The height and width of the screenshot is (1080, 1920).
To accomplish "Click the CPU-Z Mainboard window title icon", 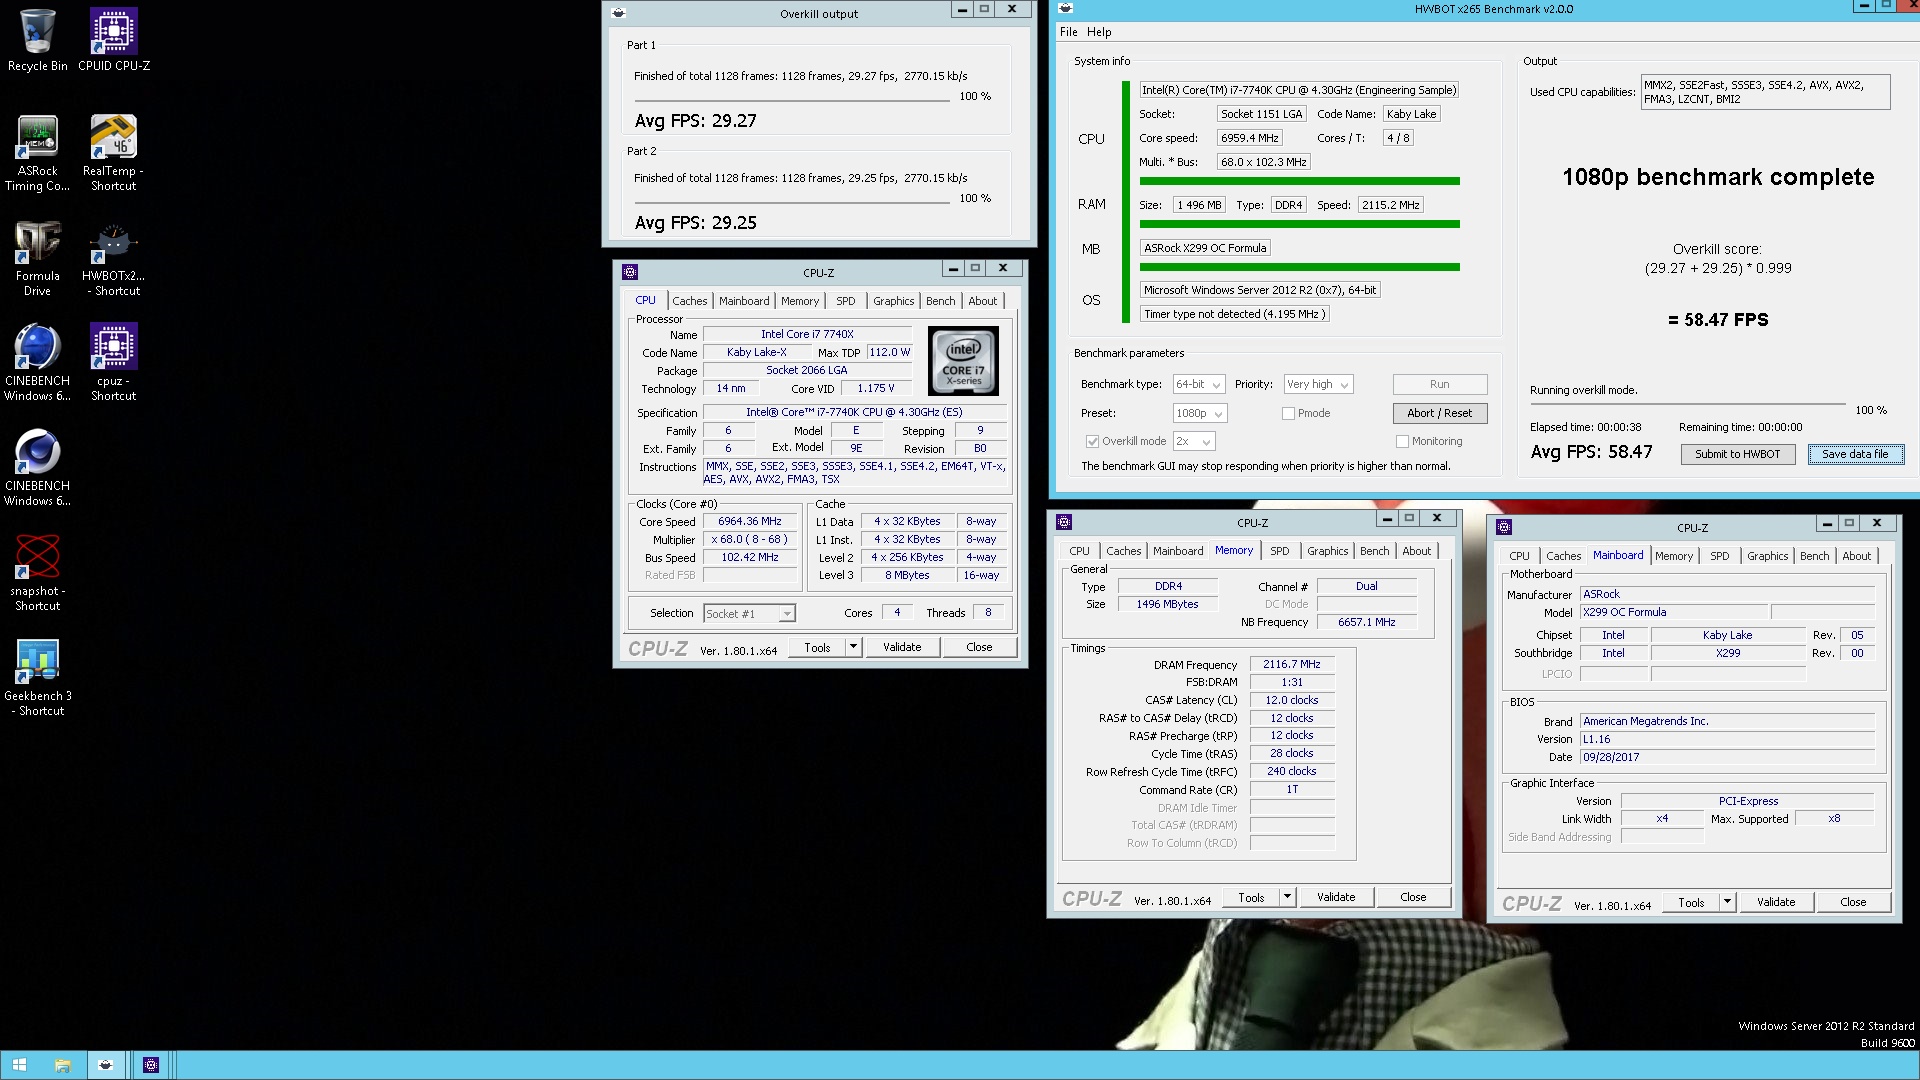I will tap(1504, 527).
